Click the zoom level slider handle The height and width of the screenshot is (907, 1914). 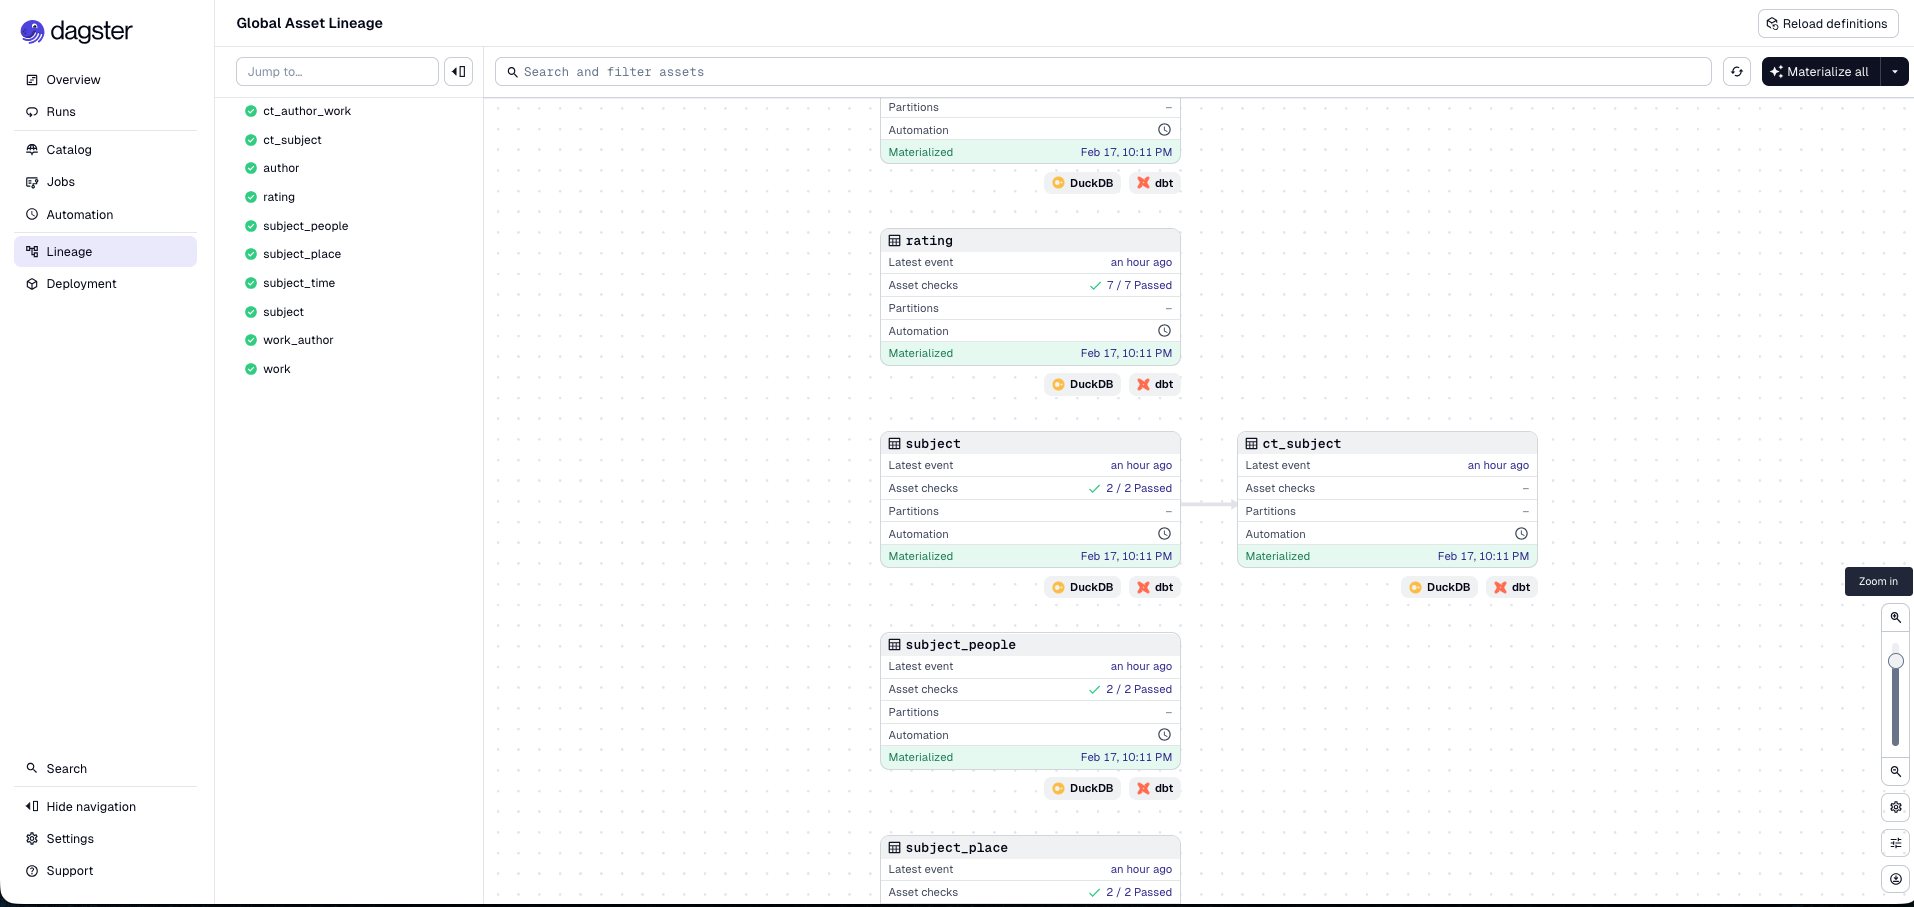pos(1895,661)
